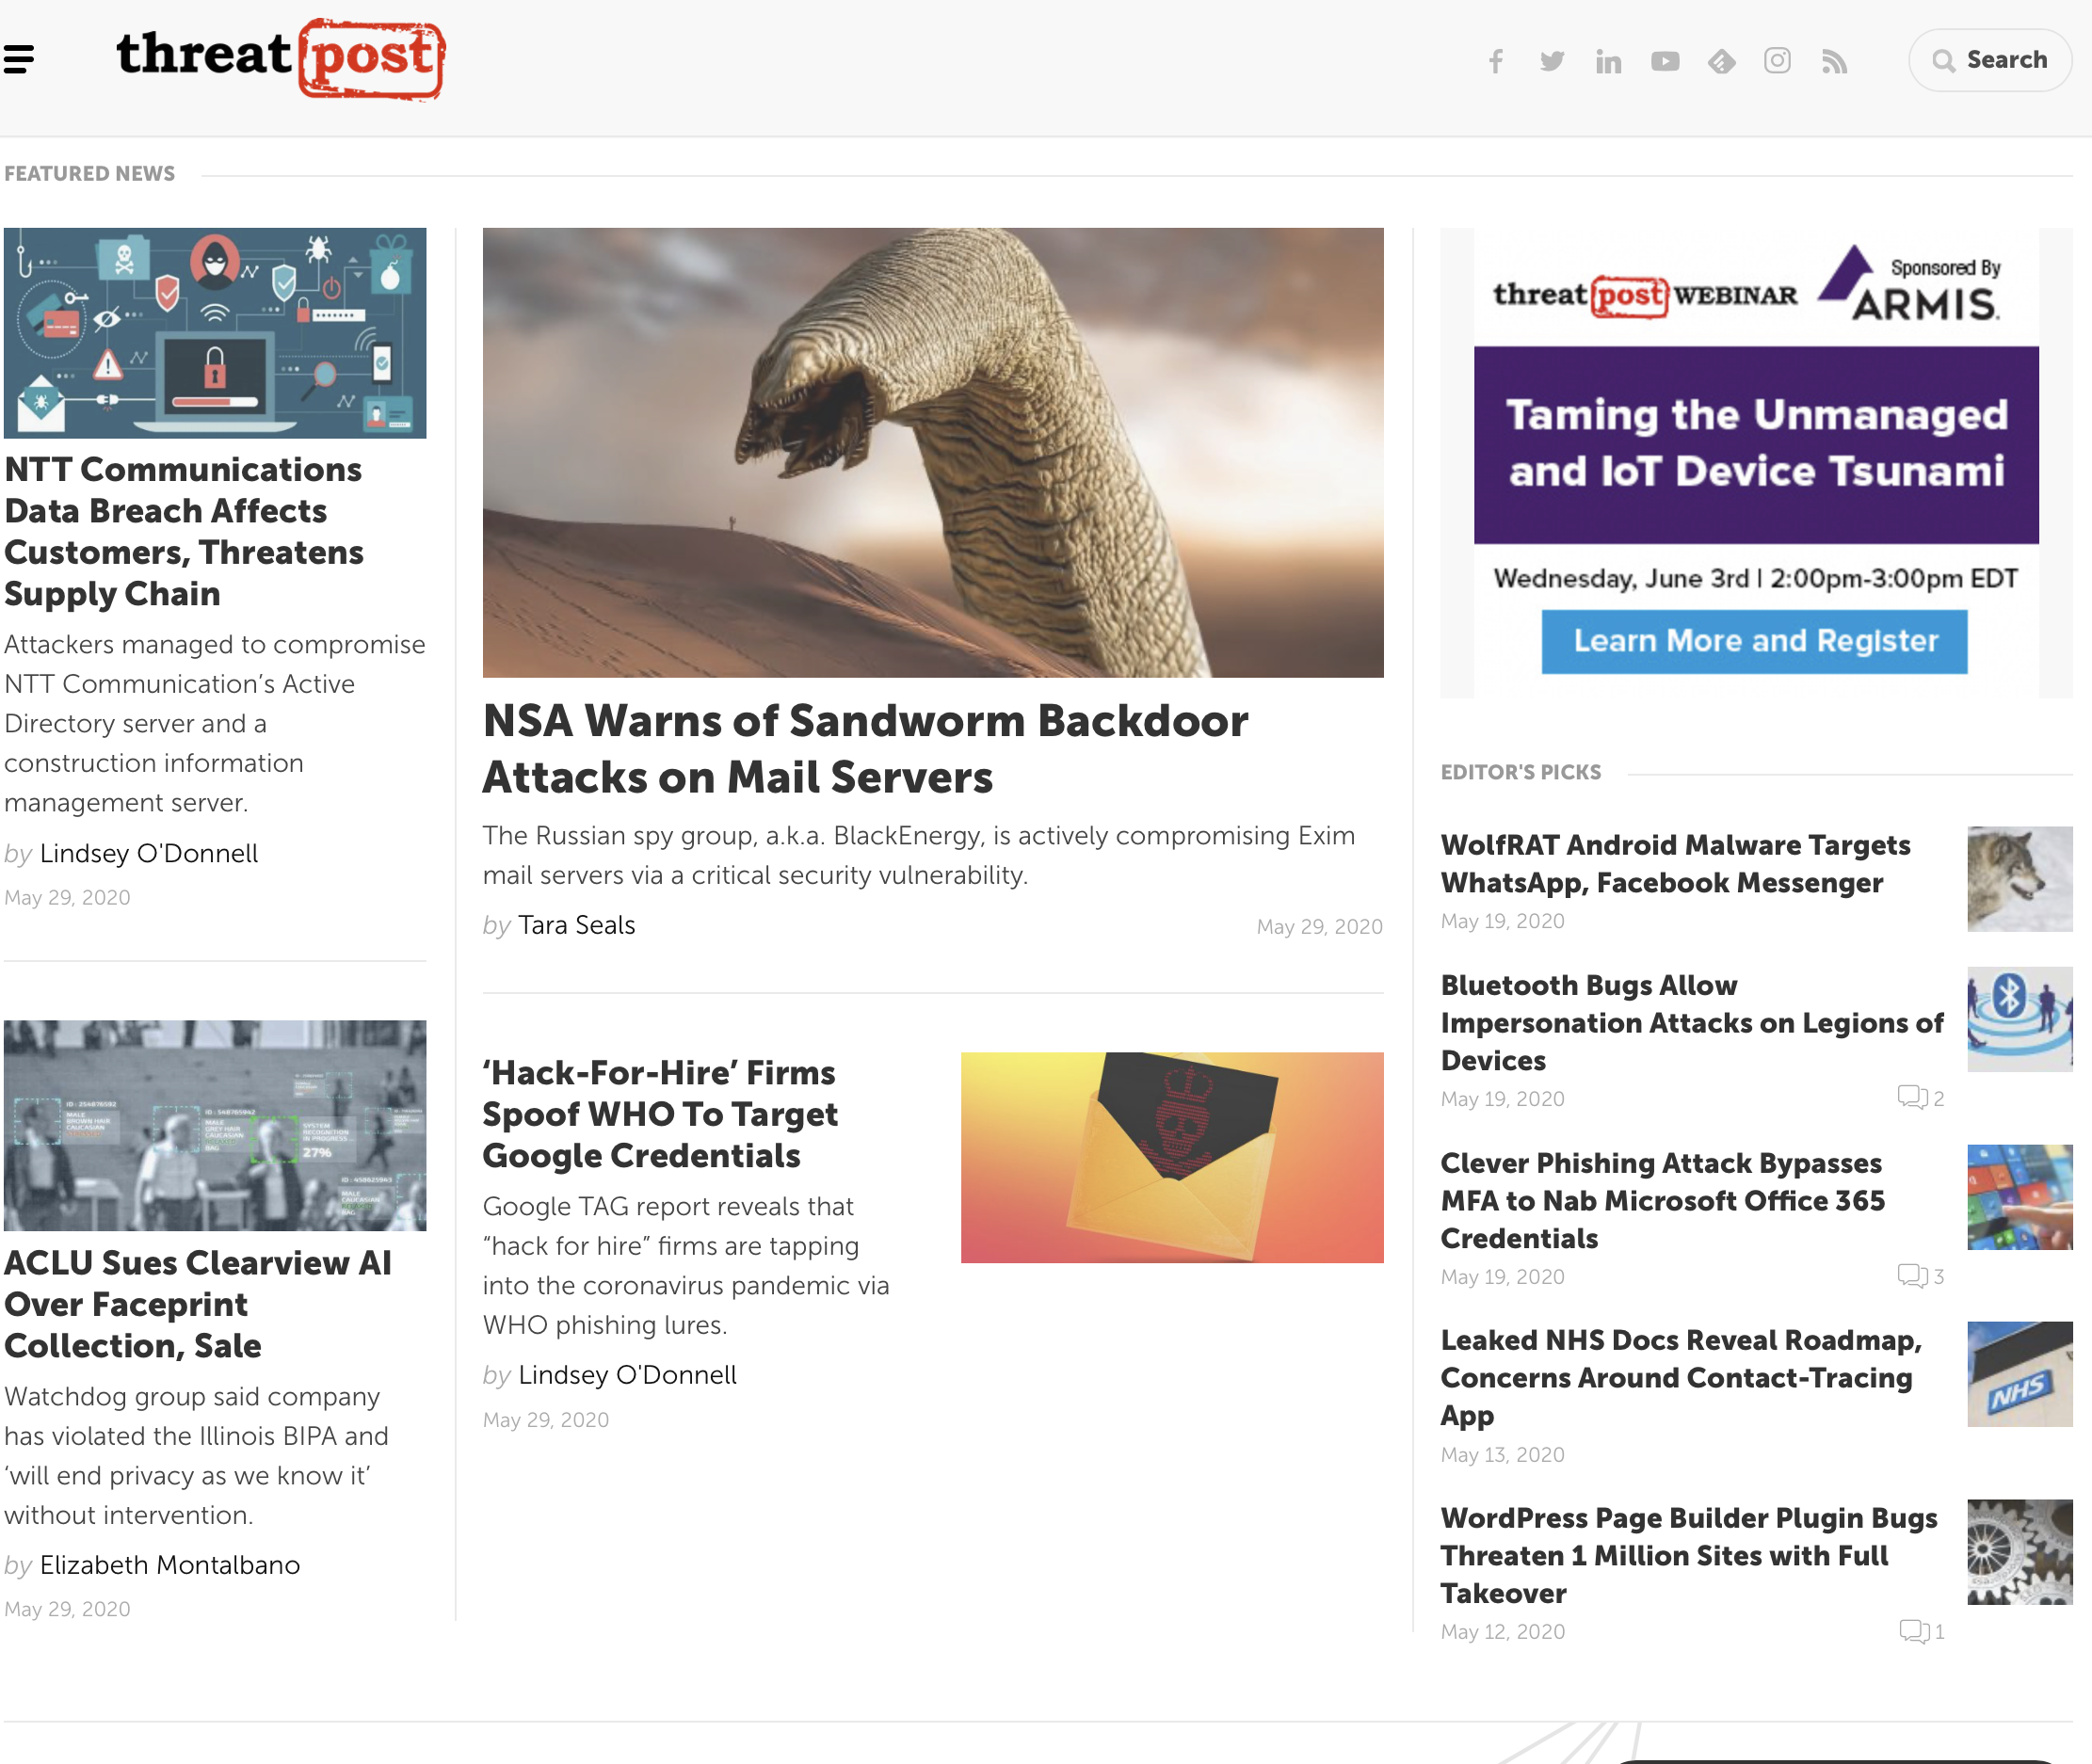
Task: Click the Search field in header
Action: 1989,60
